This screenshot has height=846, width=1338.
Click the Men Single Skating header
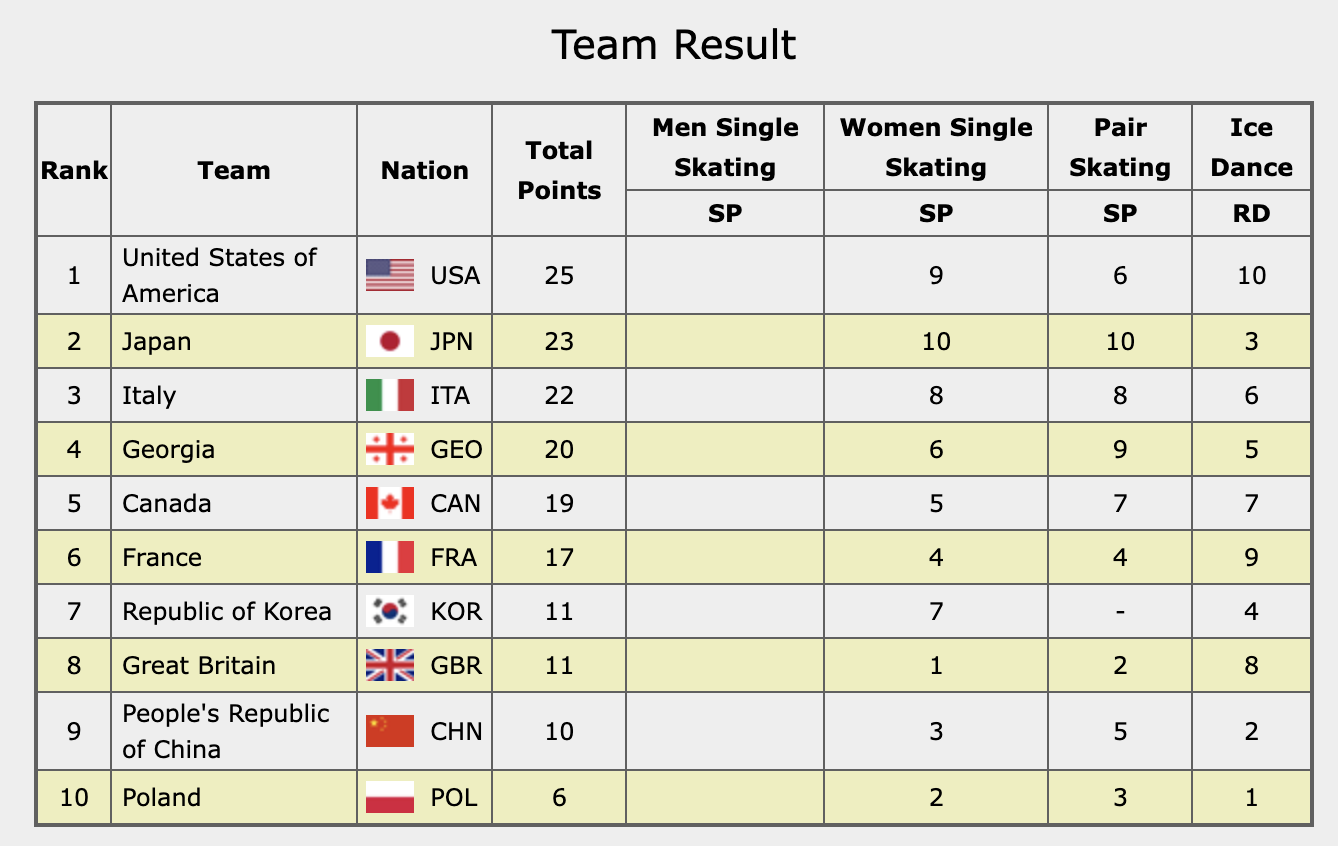point(725,147)
